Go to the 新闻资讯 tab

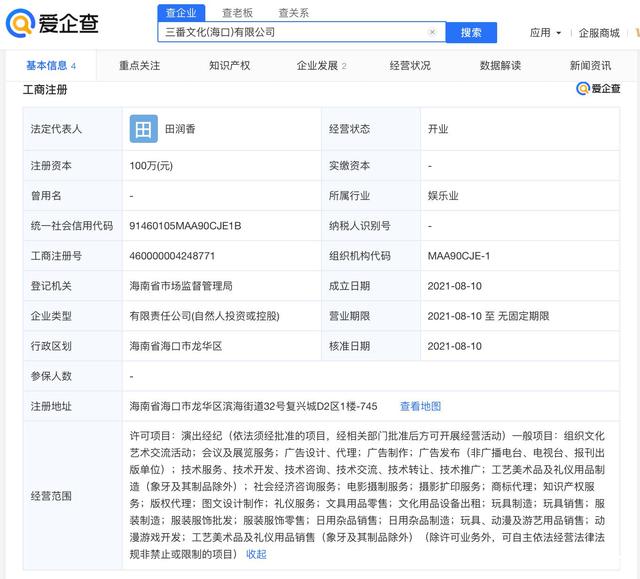590,66
